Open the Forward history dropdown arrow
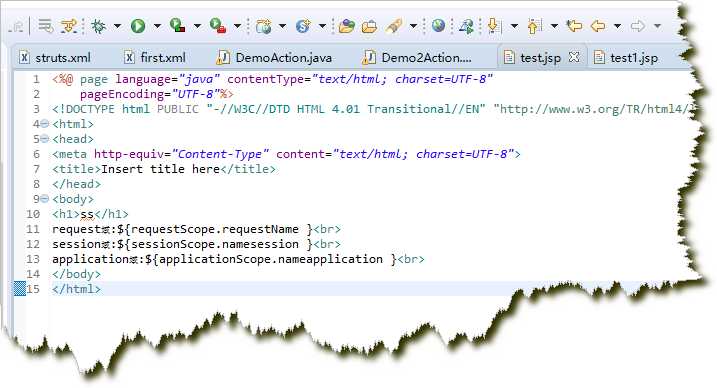The width and height of the screenshot is (717, 388). click(x=657, y=26)
